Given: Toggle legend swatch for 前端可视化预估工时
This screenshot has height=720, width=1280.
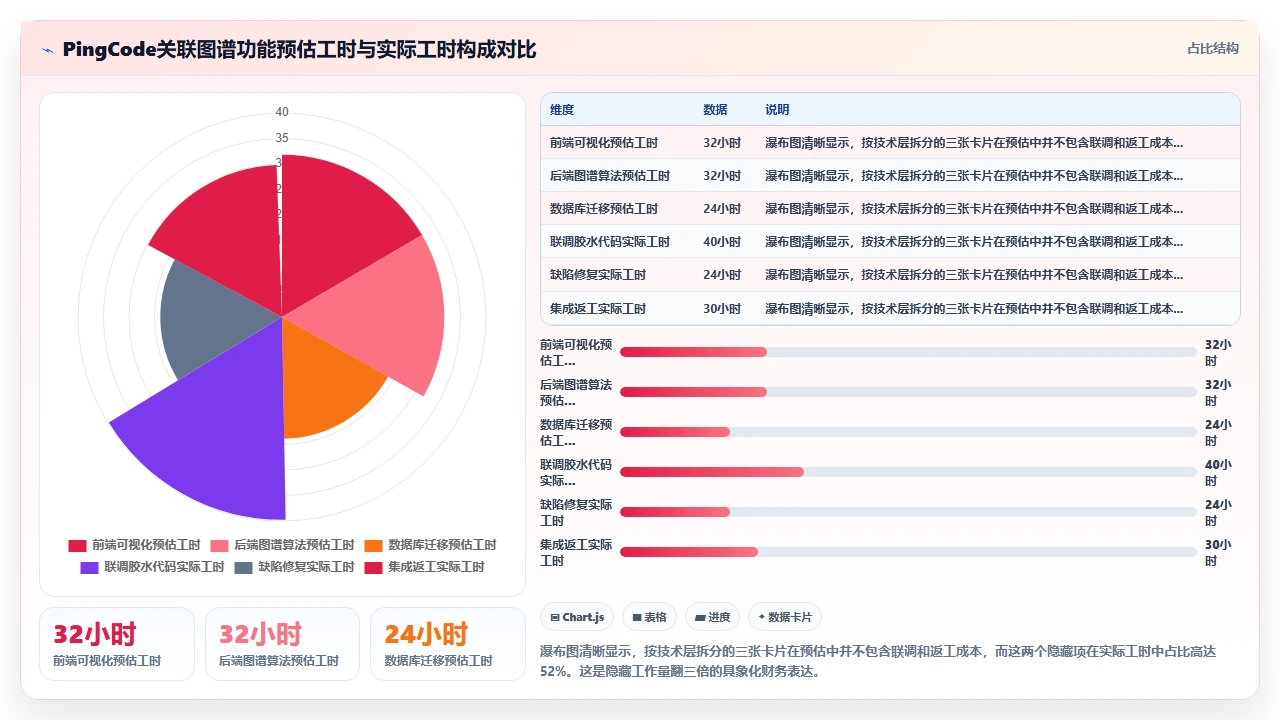Looking at the screenshot, I should 77,545.
